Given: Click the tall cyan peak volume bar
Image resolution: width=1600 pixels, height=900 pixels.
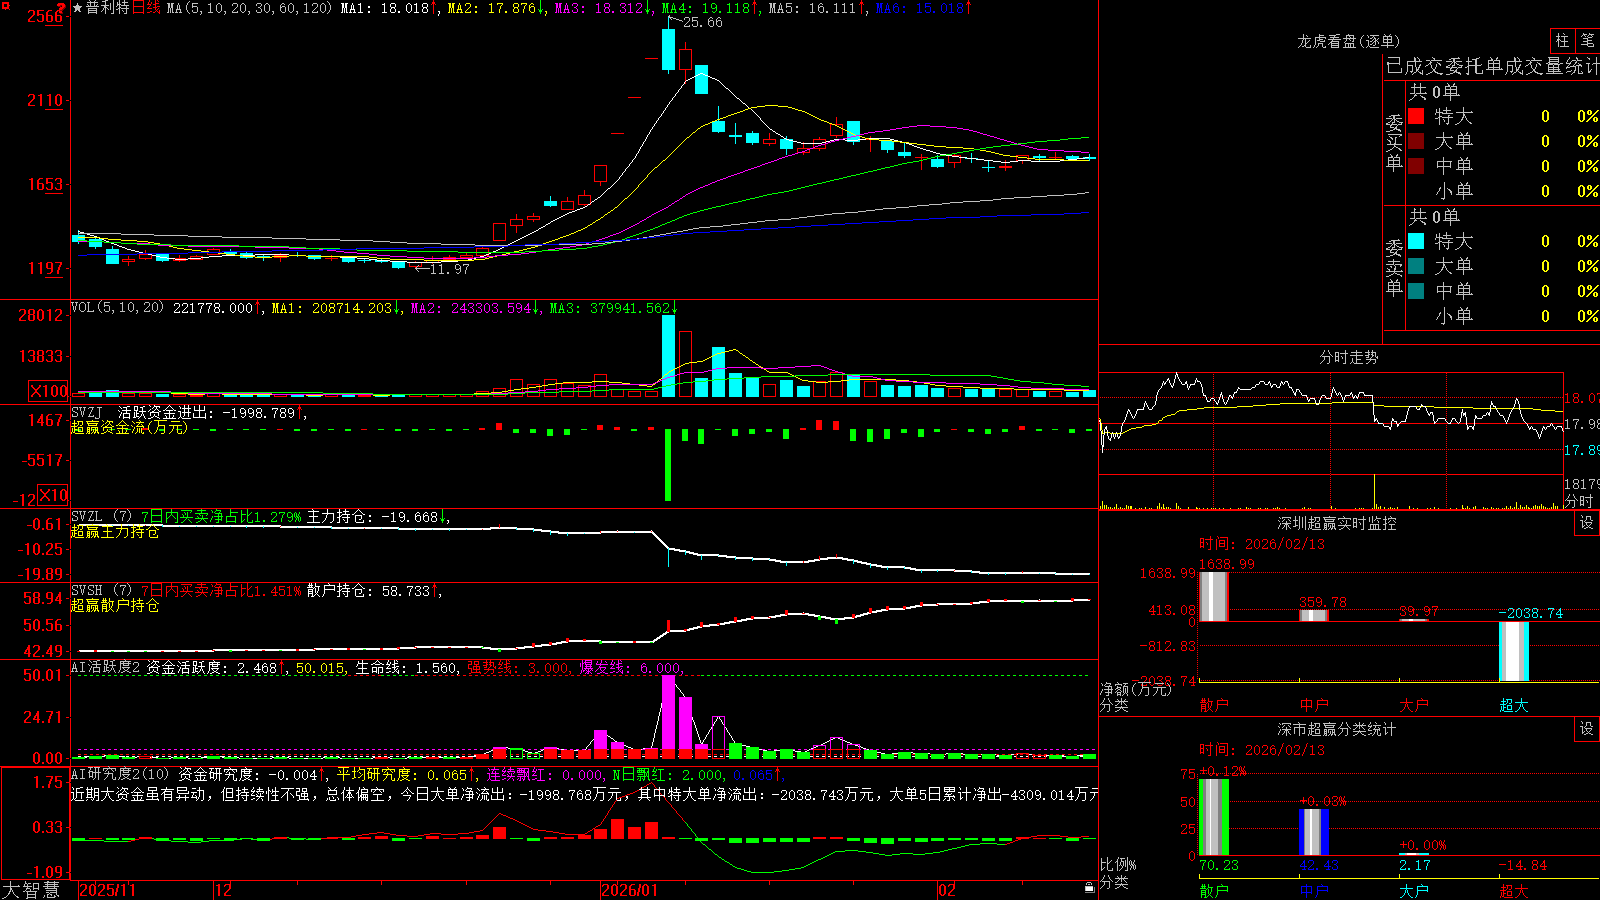Looking at the screenshot, I should pos(668,355).
